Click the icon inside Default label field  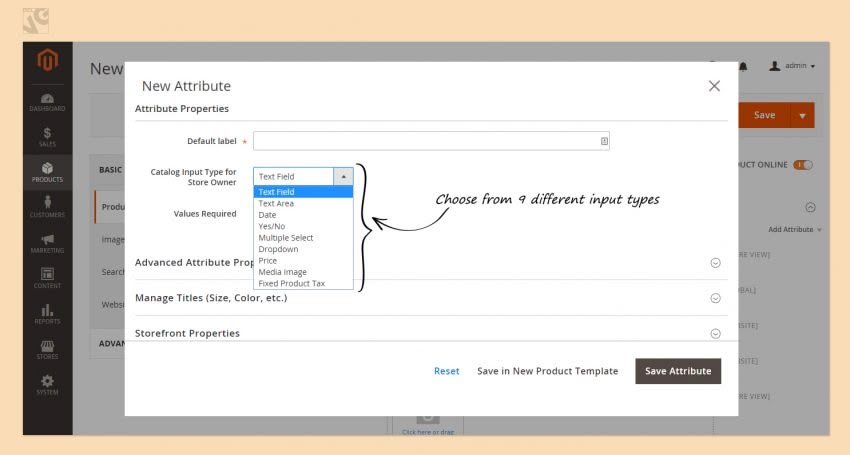(x=604, y=141)
